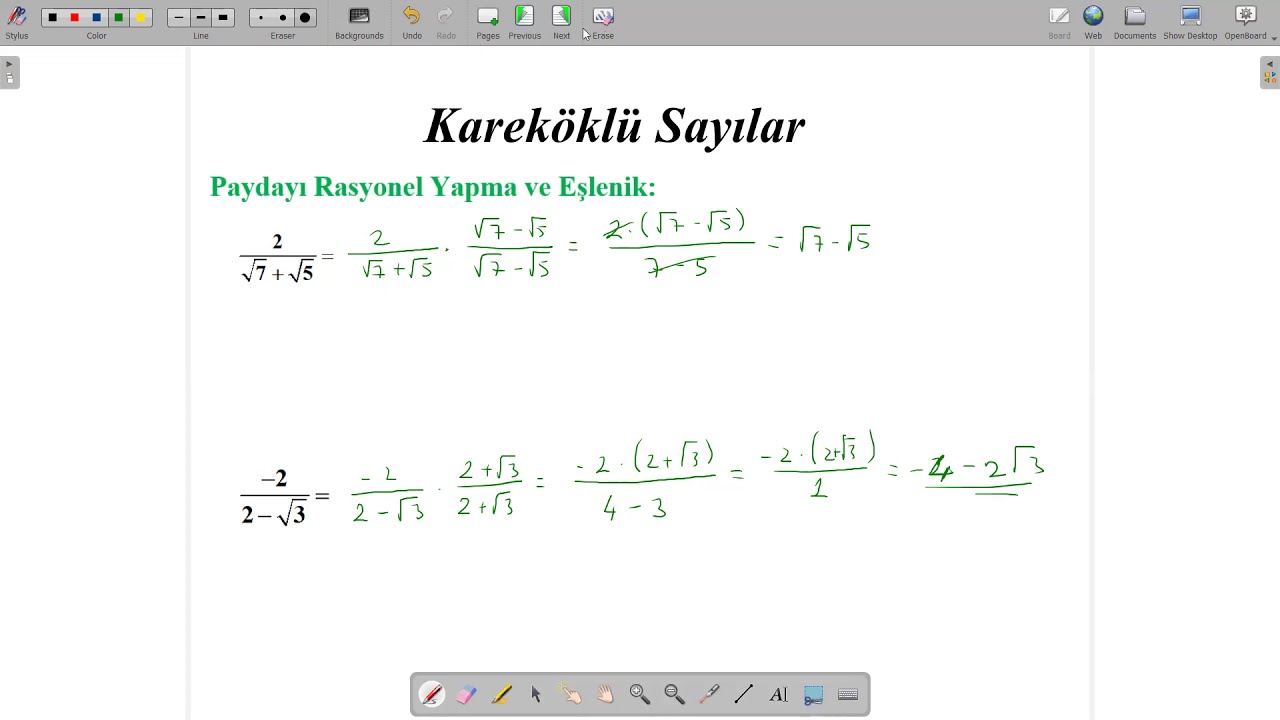The width and height of the screenshot is (1280, 720).
Task: Choose the large eraser size
Action: tap(305, 18)
